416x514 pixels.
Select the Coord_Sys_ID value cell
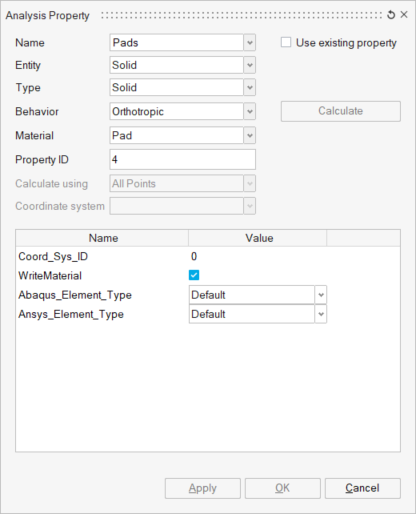257,256
